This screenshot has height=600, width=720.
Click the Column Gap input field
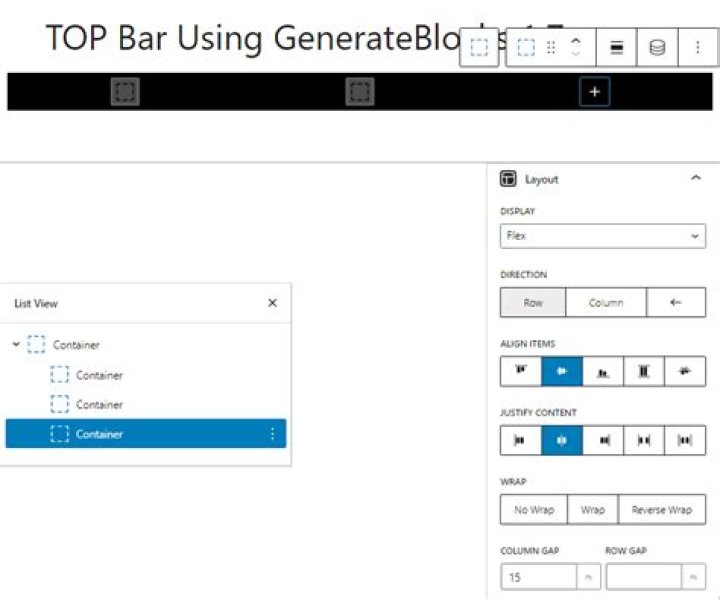pos(539,577)
